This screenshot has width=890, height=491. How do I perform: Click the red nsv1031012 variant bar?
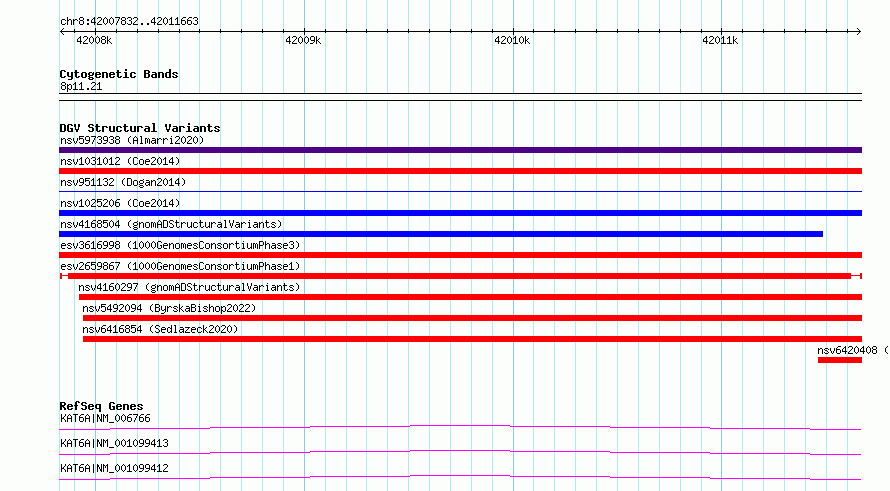460,171
